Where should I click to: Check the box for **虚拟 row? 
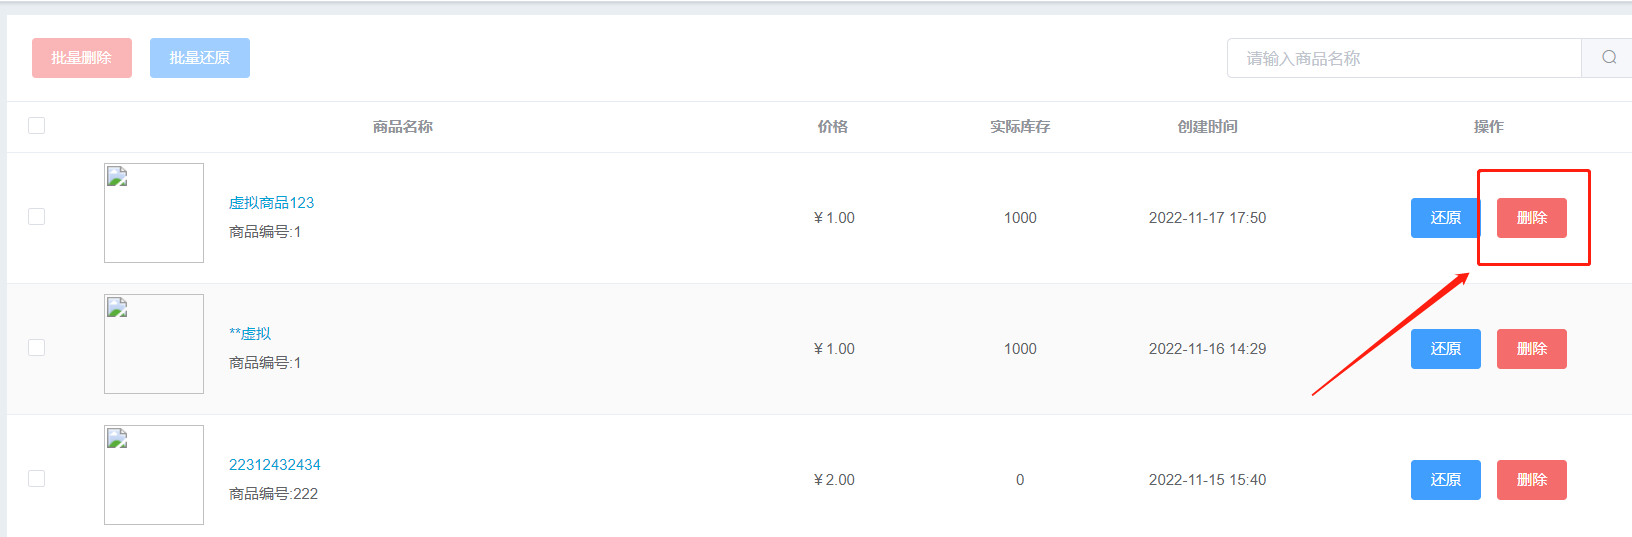click(37, 347)
